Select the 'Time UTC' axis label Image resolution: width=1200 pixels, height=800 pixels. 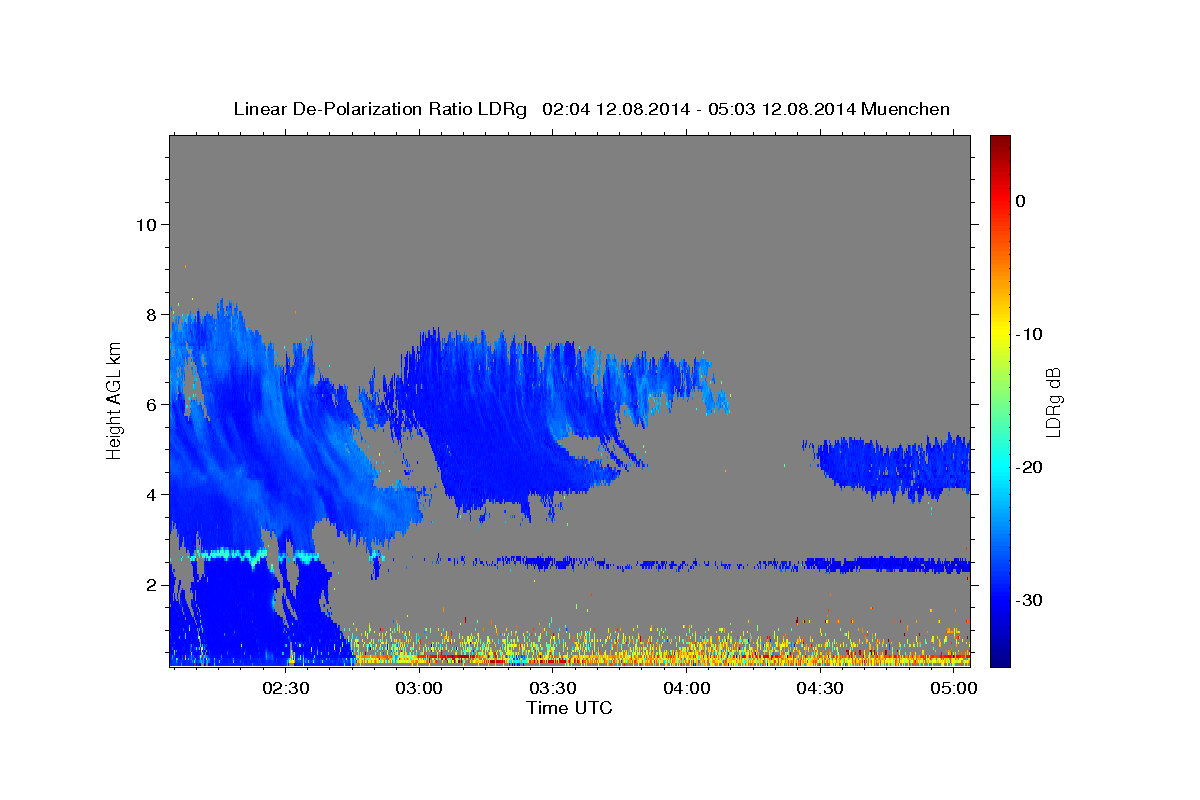coord(569,708)
